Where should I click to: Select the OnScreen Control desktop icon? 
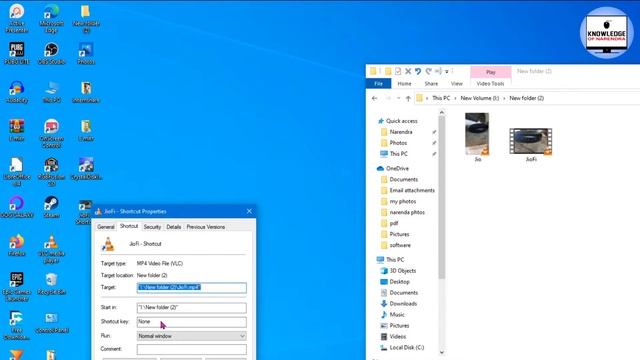(51, 133)
